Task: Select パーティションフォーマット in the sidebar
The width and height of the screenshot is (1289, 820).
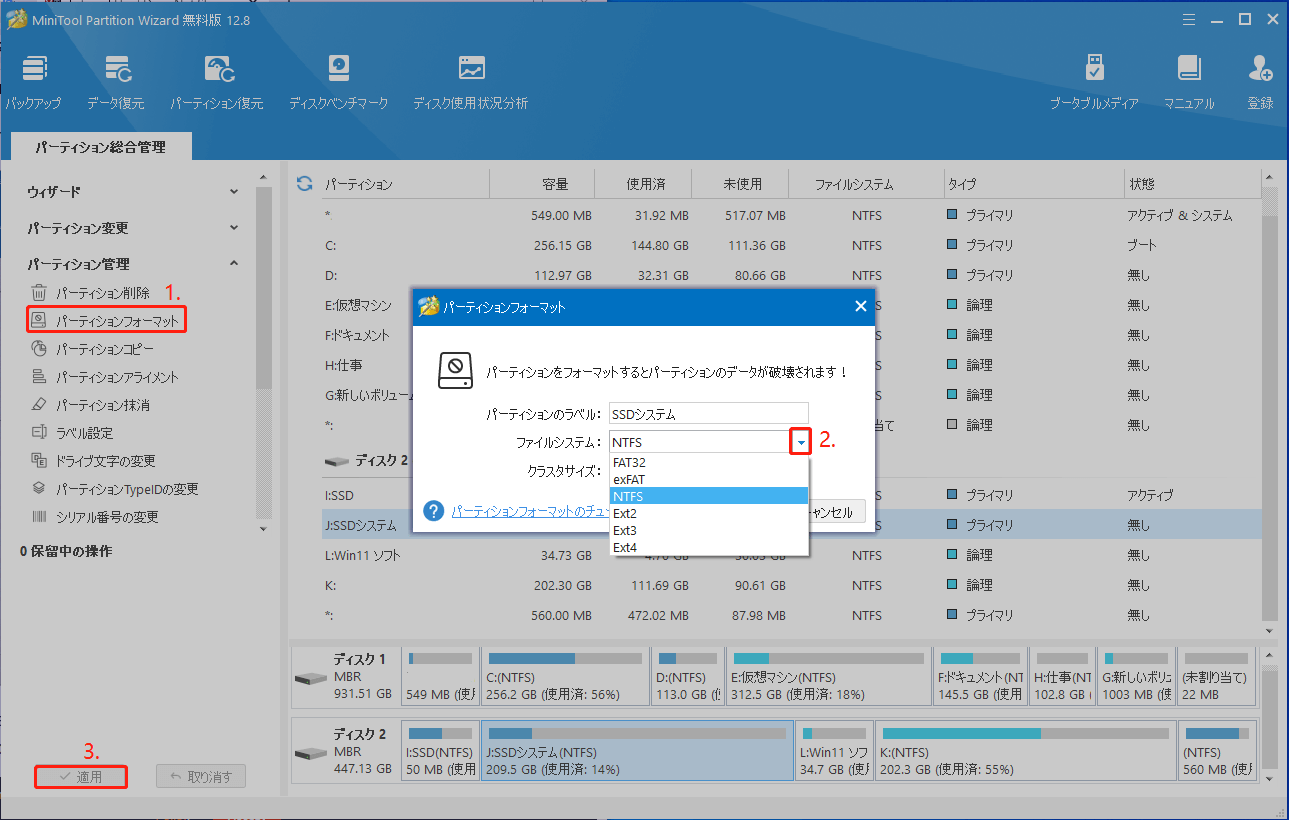Action: (x=106, y=321)
